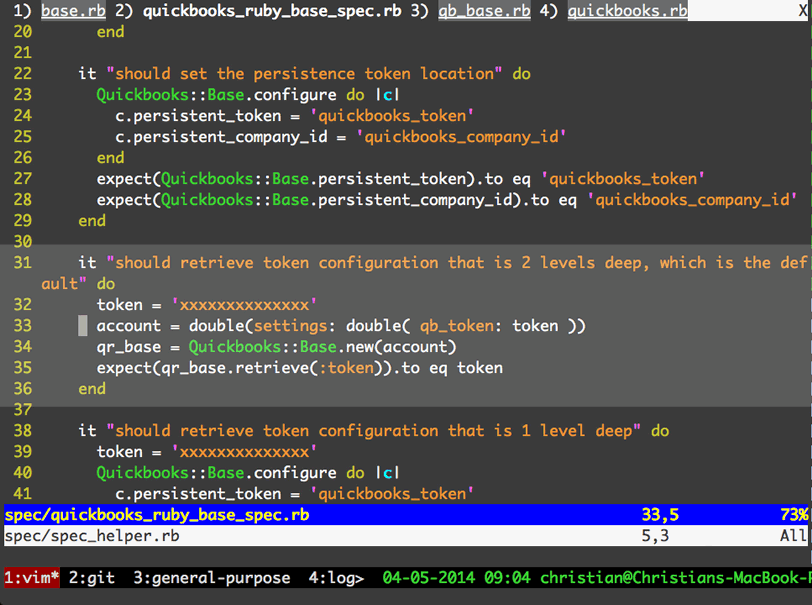Click 'ault" do' wrapped line continuation
The height and width of the screenshot is (605, 812).
(78, 284)
